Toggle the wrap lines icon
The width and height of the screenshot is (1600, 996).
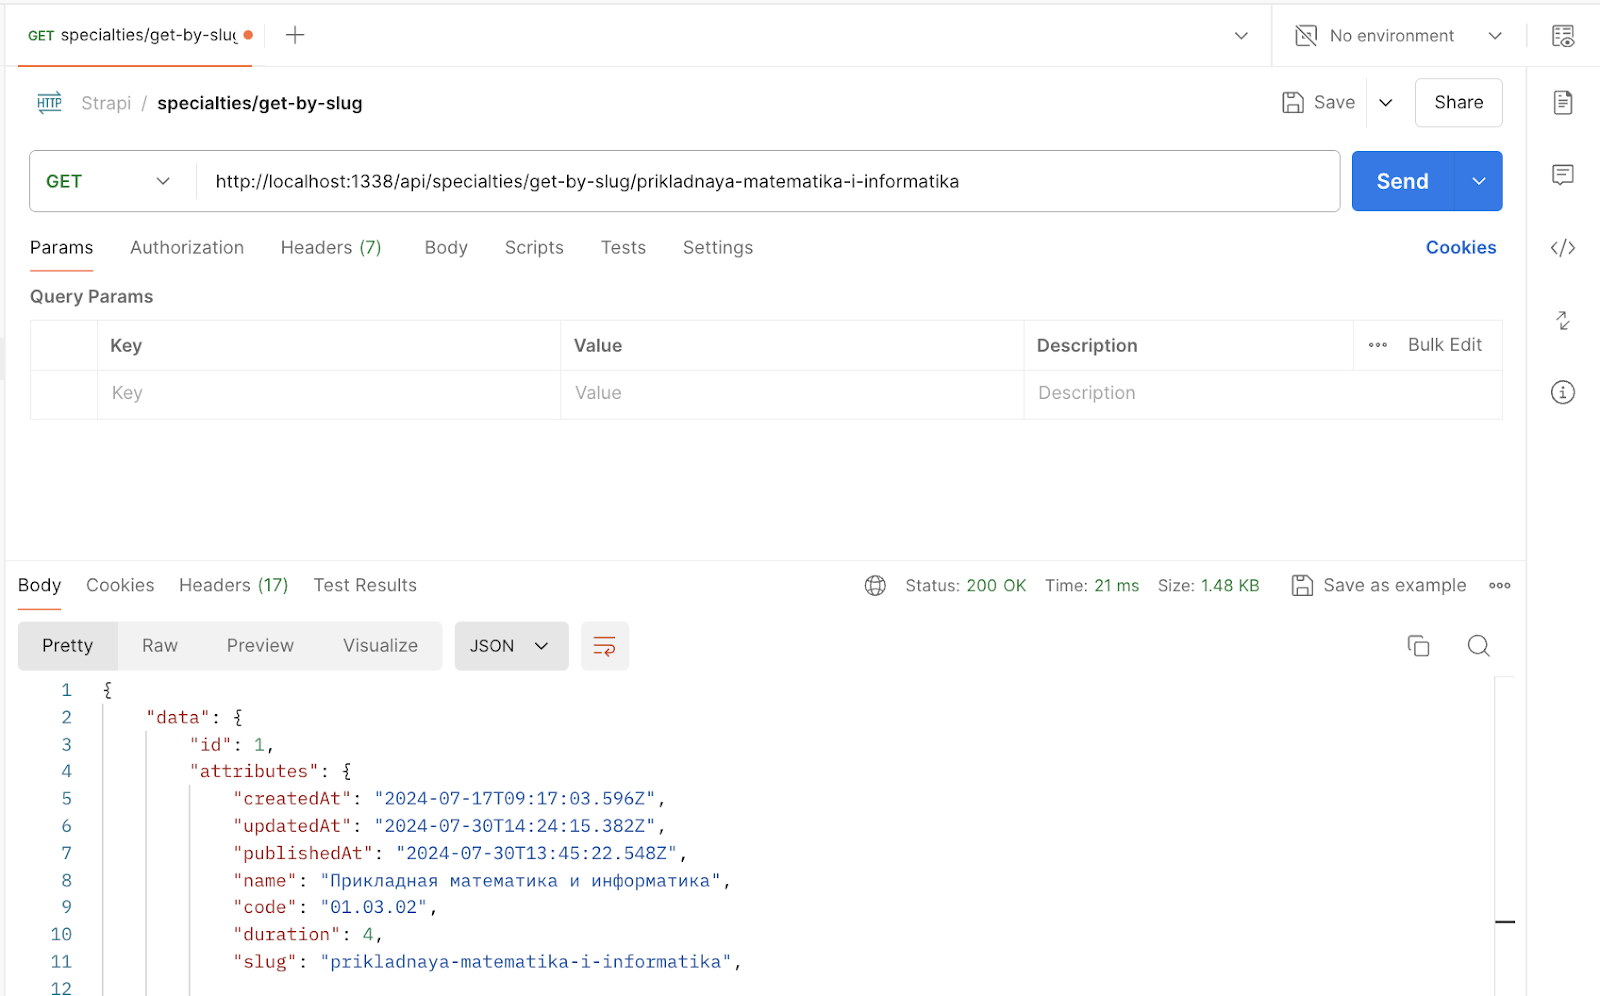[x=604, y=646]
